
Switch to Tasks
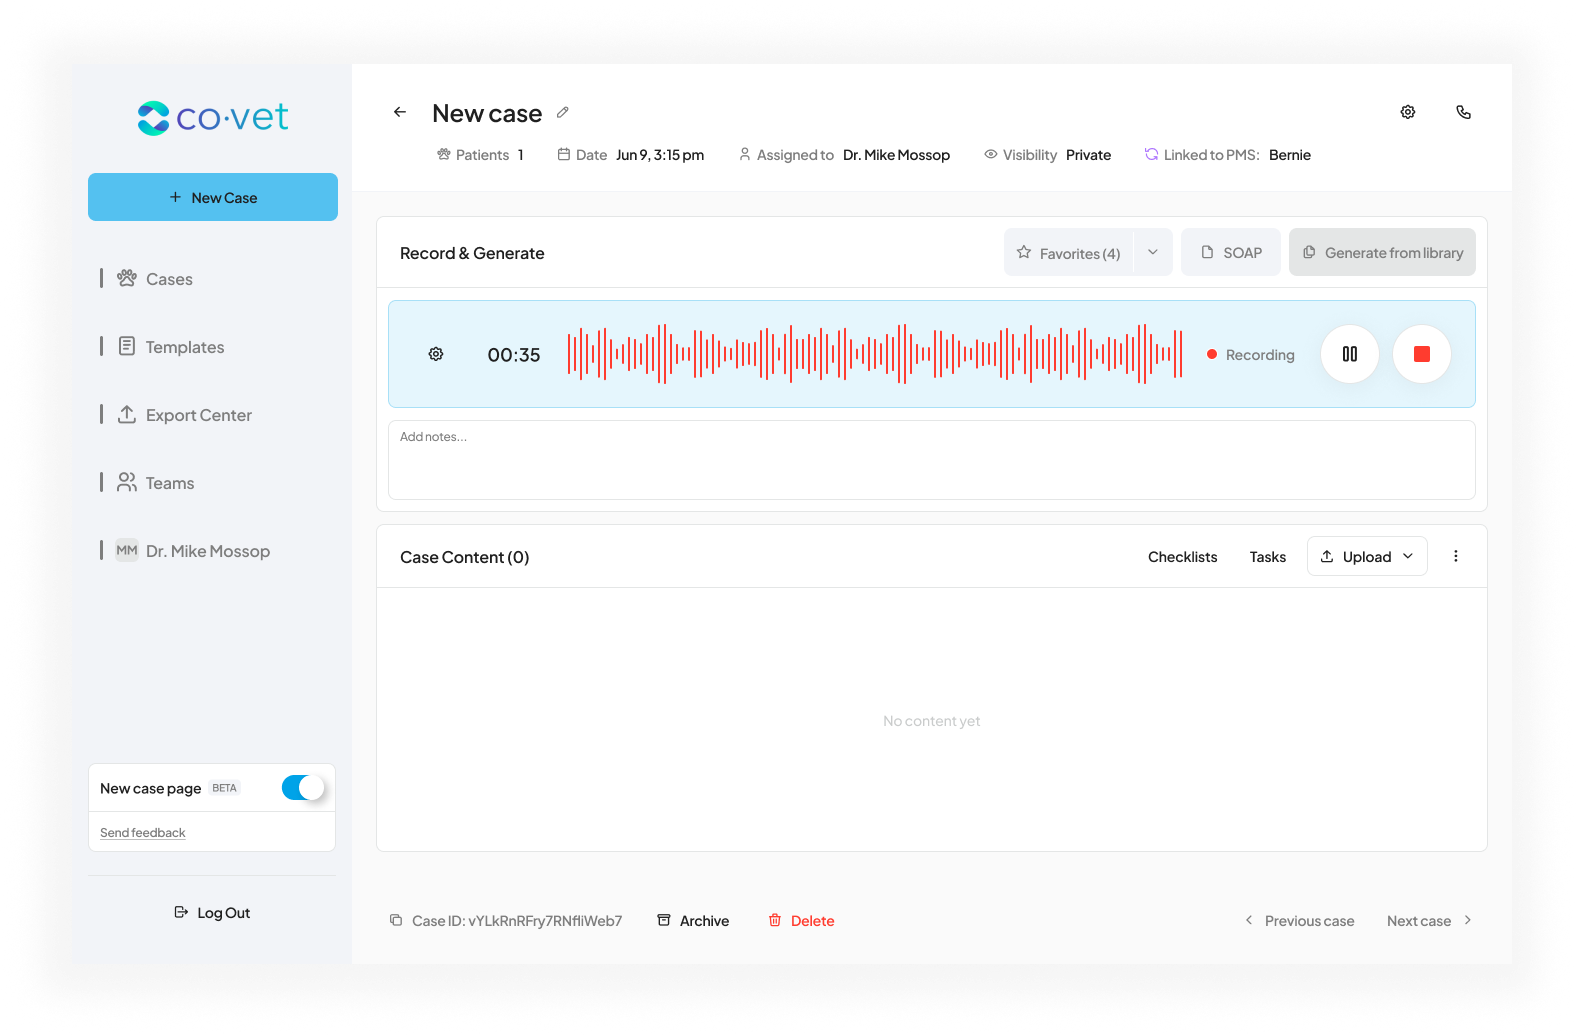[1268, 557]
